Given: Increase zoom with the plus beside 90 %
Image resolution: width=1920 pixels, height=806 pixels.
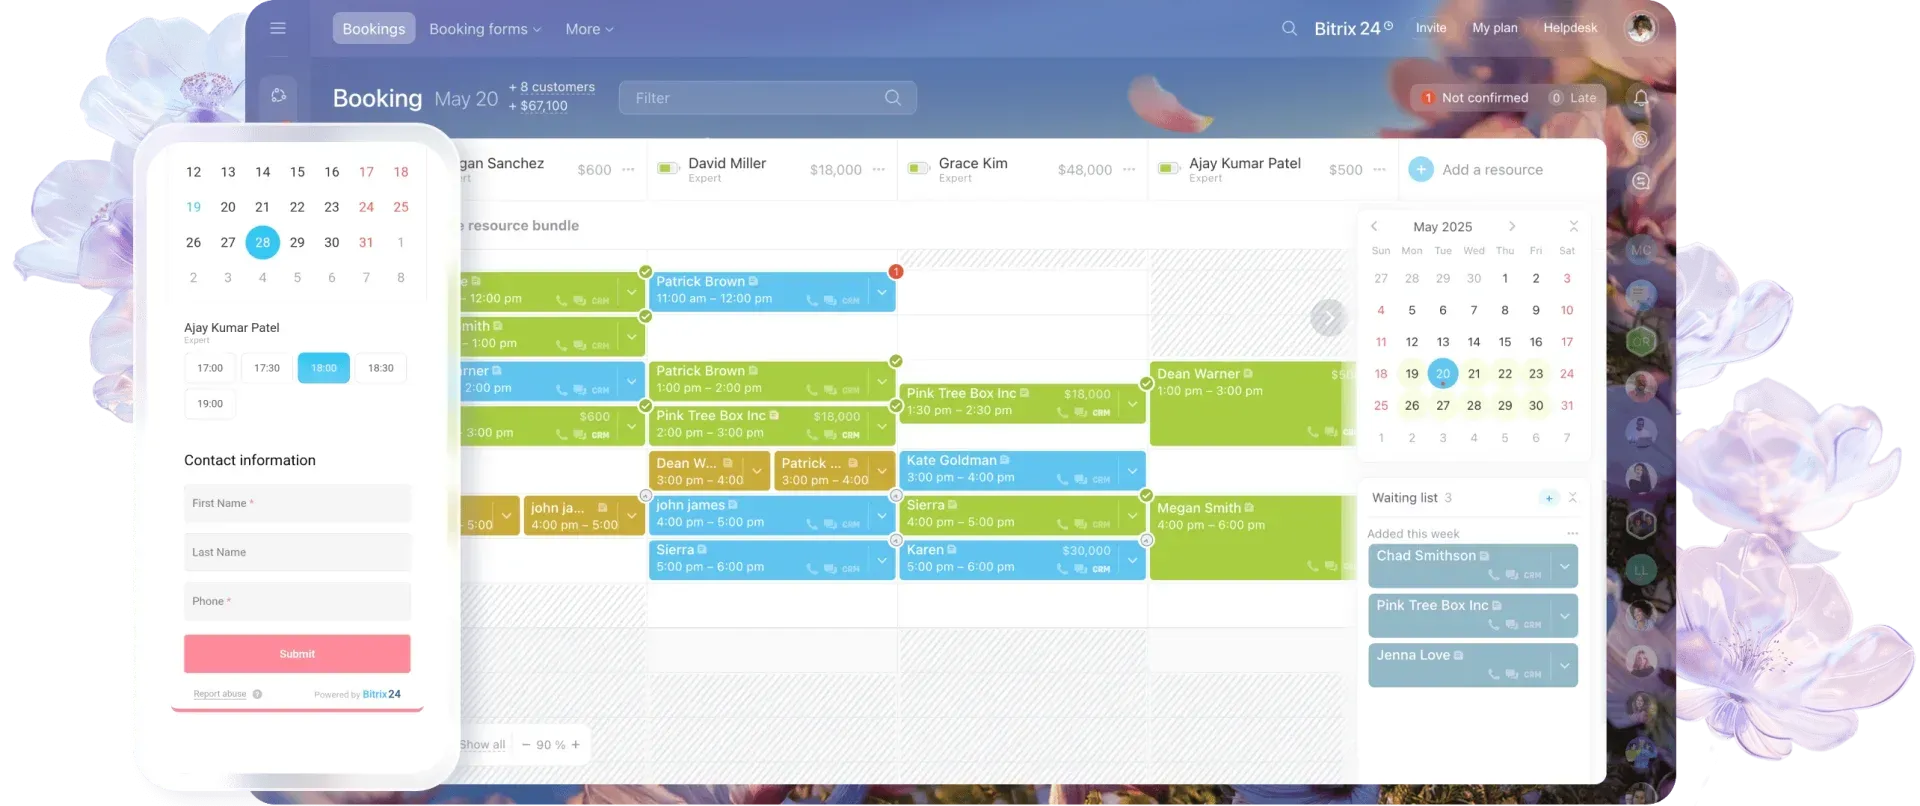Looking at the screenshot, I should pos(576,745).
